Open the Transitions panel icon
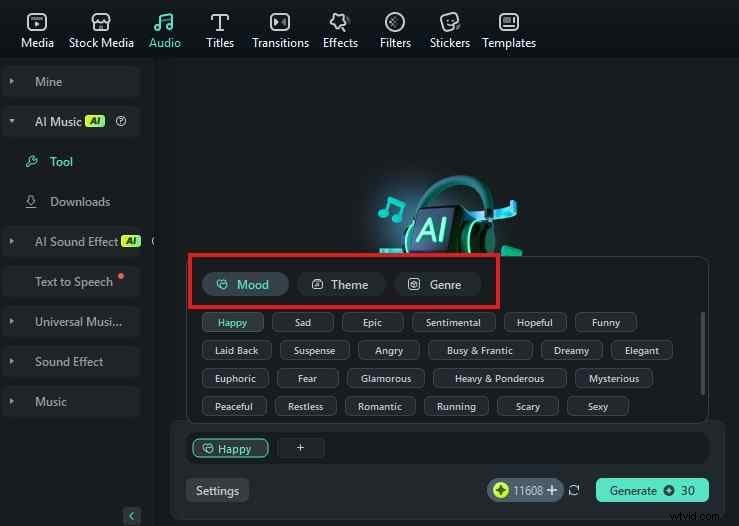This screenshot has width=739, height=526. tap(280, 22)
